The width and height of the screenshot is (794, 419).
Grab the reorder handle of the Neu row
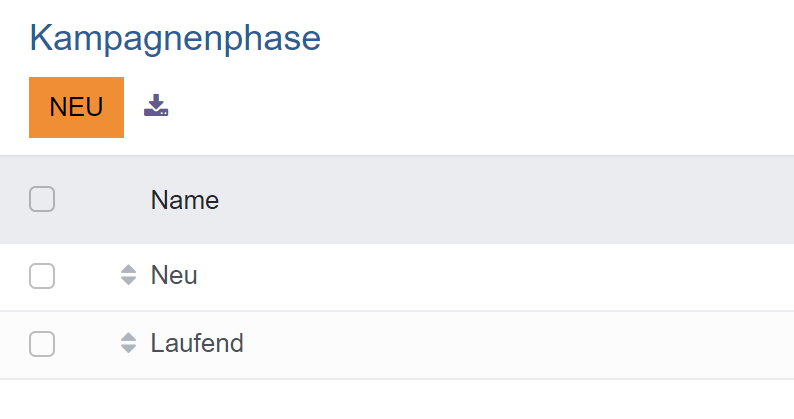point(128,275)
